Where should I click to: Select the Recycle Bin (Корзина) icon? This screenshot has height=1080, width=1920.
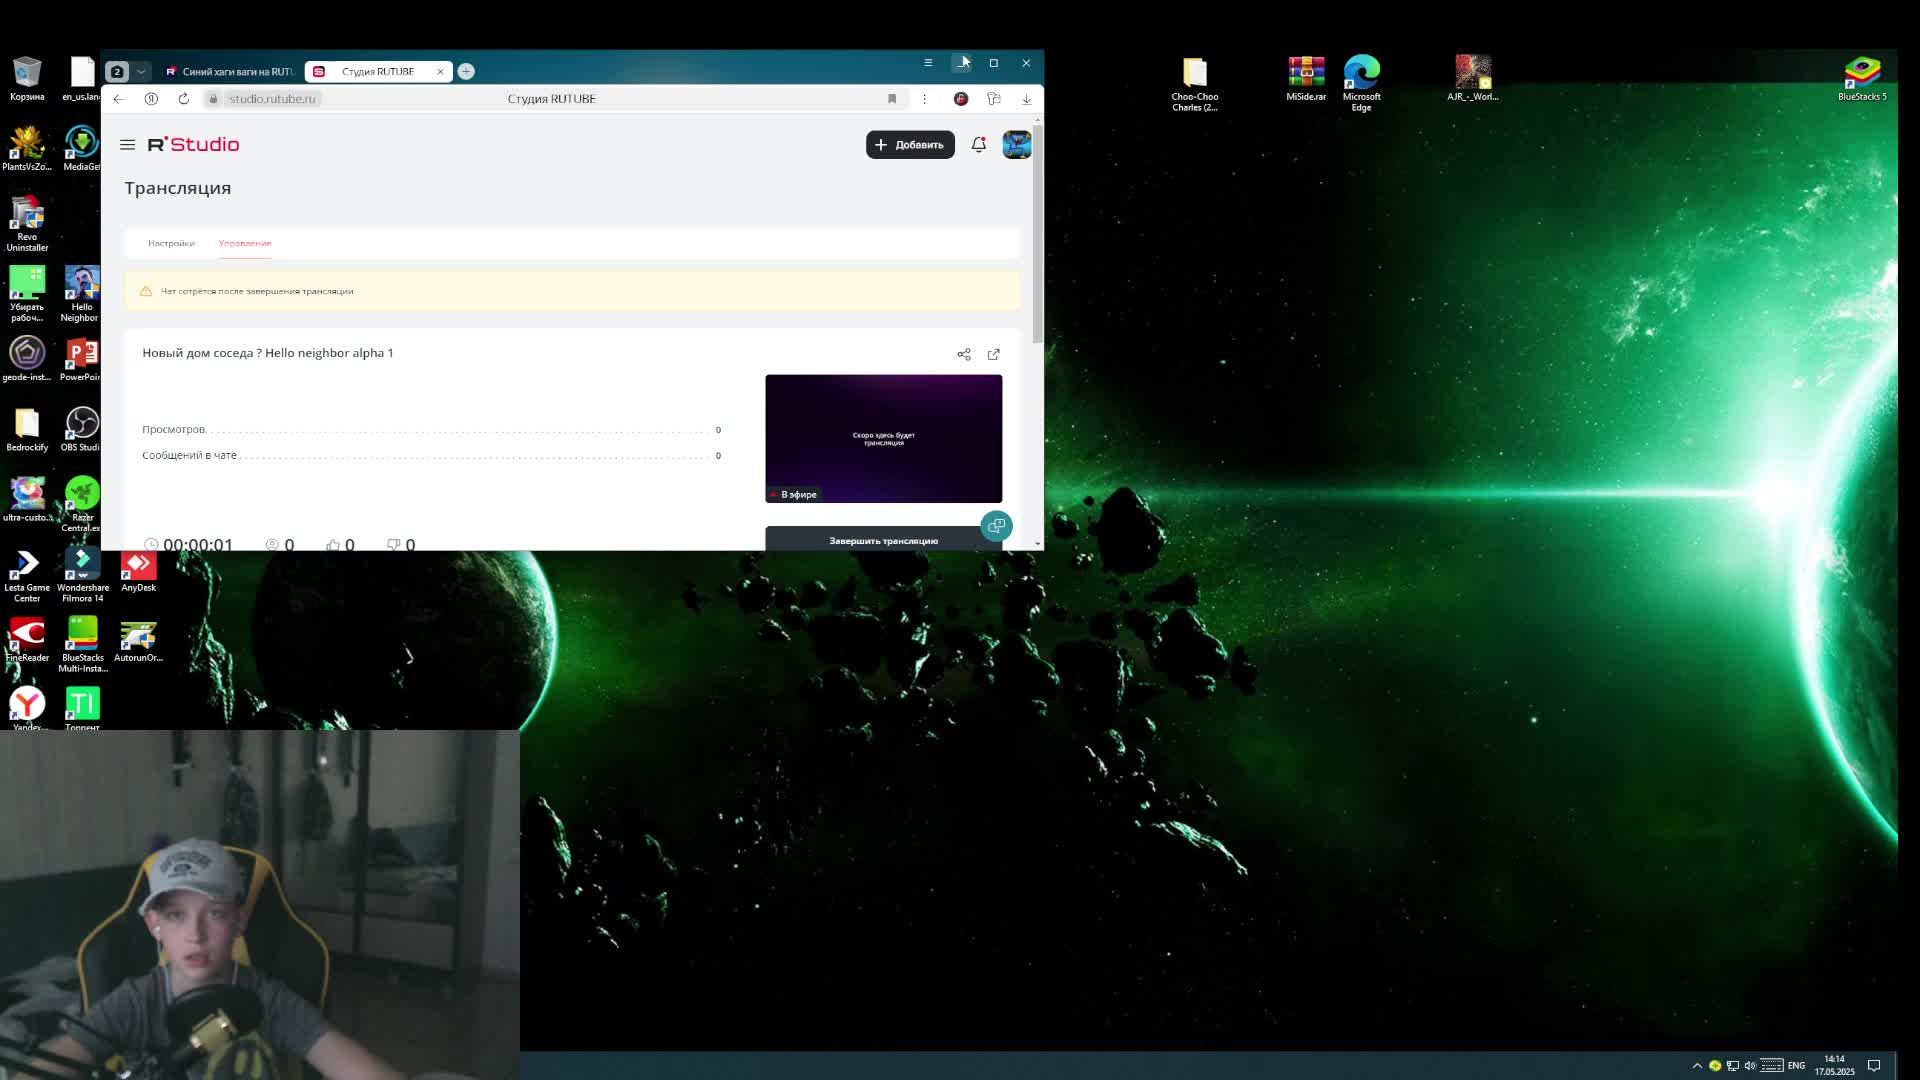pyautogui.click(x=27, y=78)
